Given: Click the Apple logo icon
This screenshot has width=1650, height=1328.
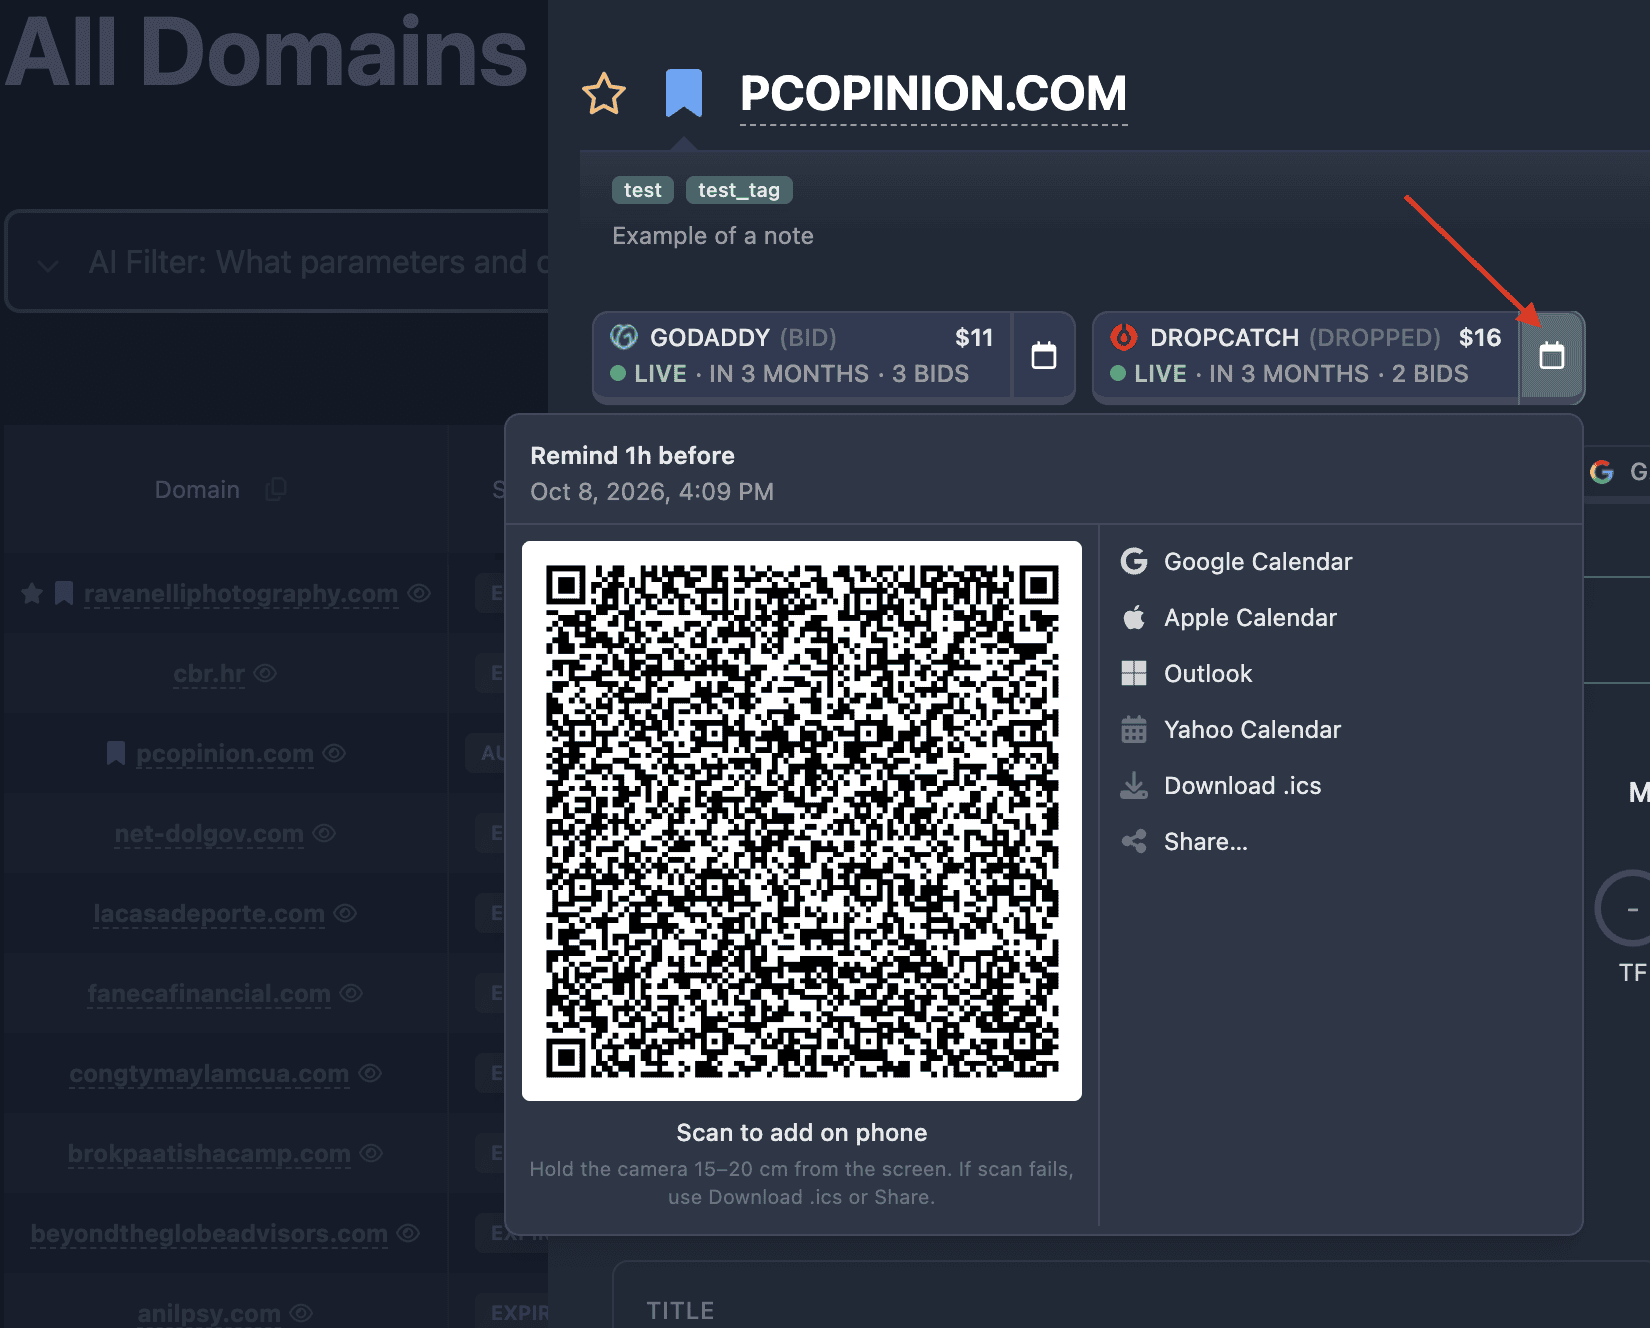Looking at the screenshot, I should 1134,617.
